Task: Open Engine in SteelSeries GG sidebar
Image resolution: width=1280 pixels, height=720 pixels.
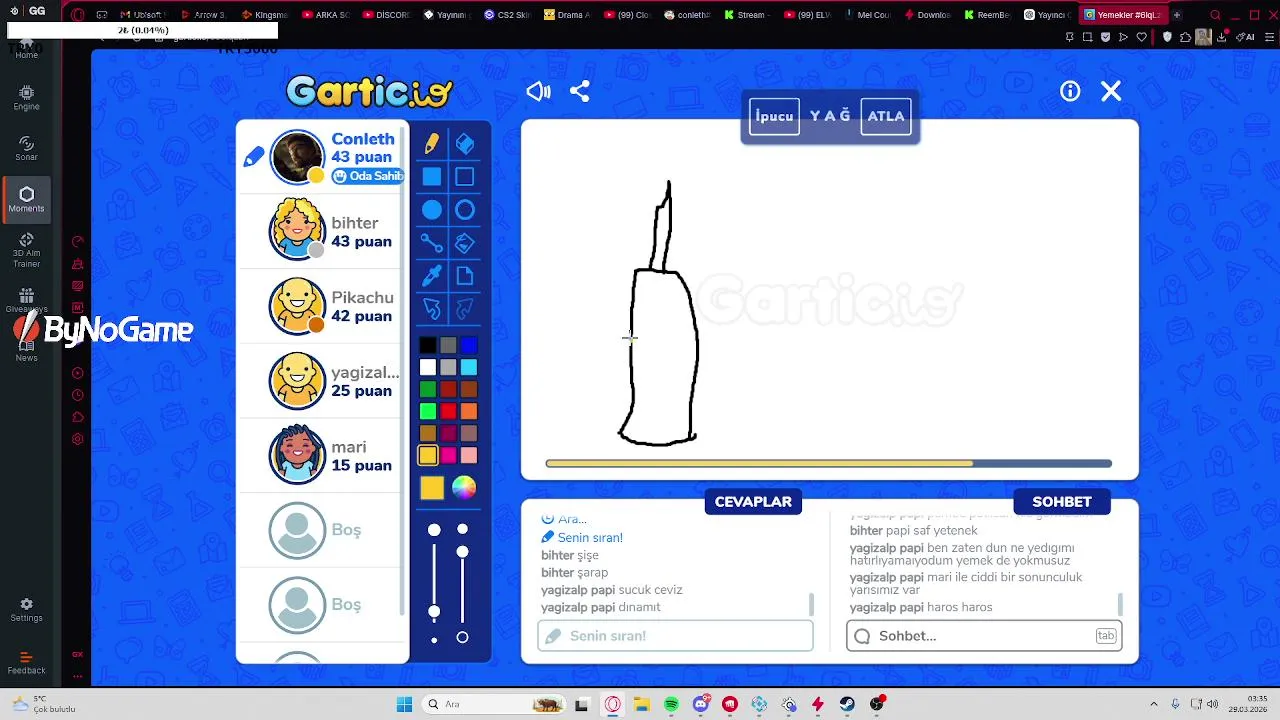Action: point(26,98)
